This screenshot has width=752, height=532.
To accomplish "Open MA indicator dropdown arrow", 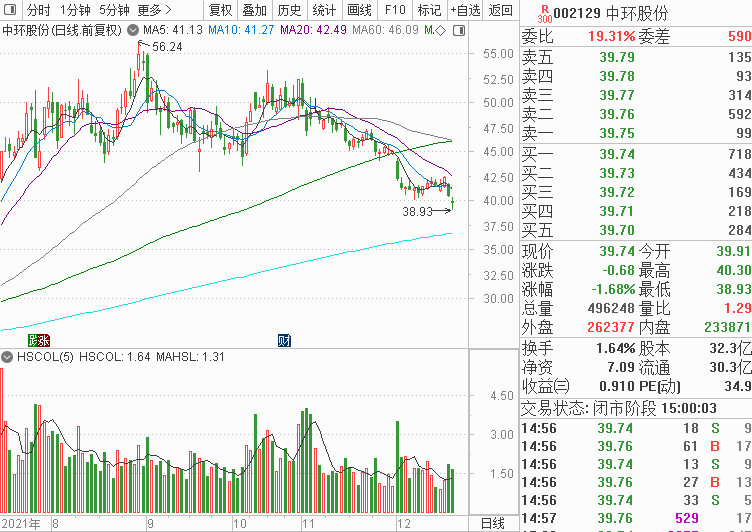I will 133,31.
